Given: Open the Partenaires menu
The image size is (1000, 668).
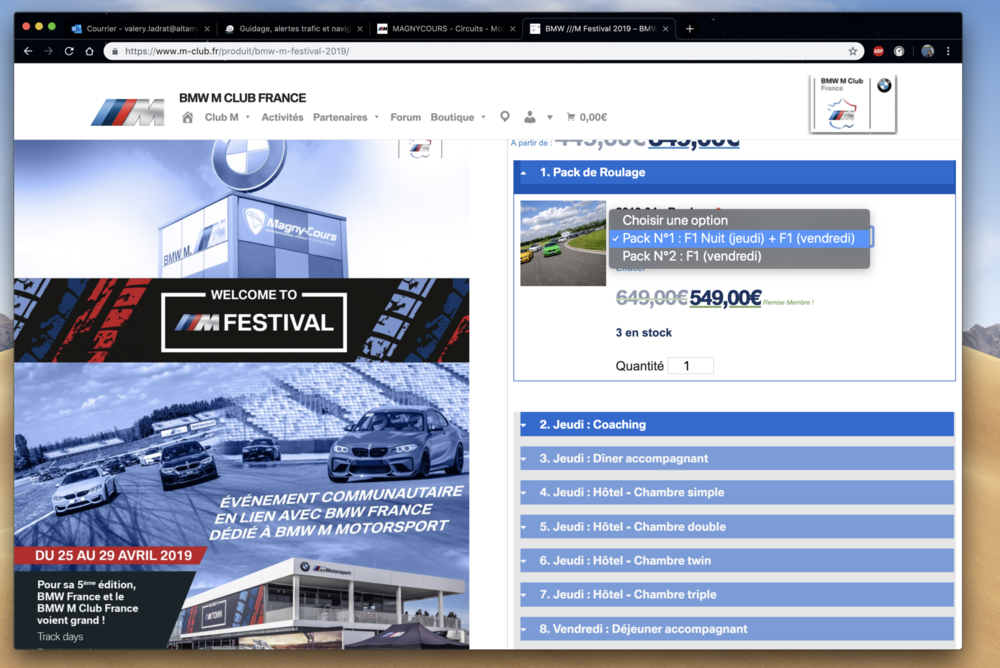Looking at the screenshot, I should [346, 117].
